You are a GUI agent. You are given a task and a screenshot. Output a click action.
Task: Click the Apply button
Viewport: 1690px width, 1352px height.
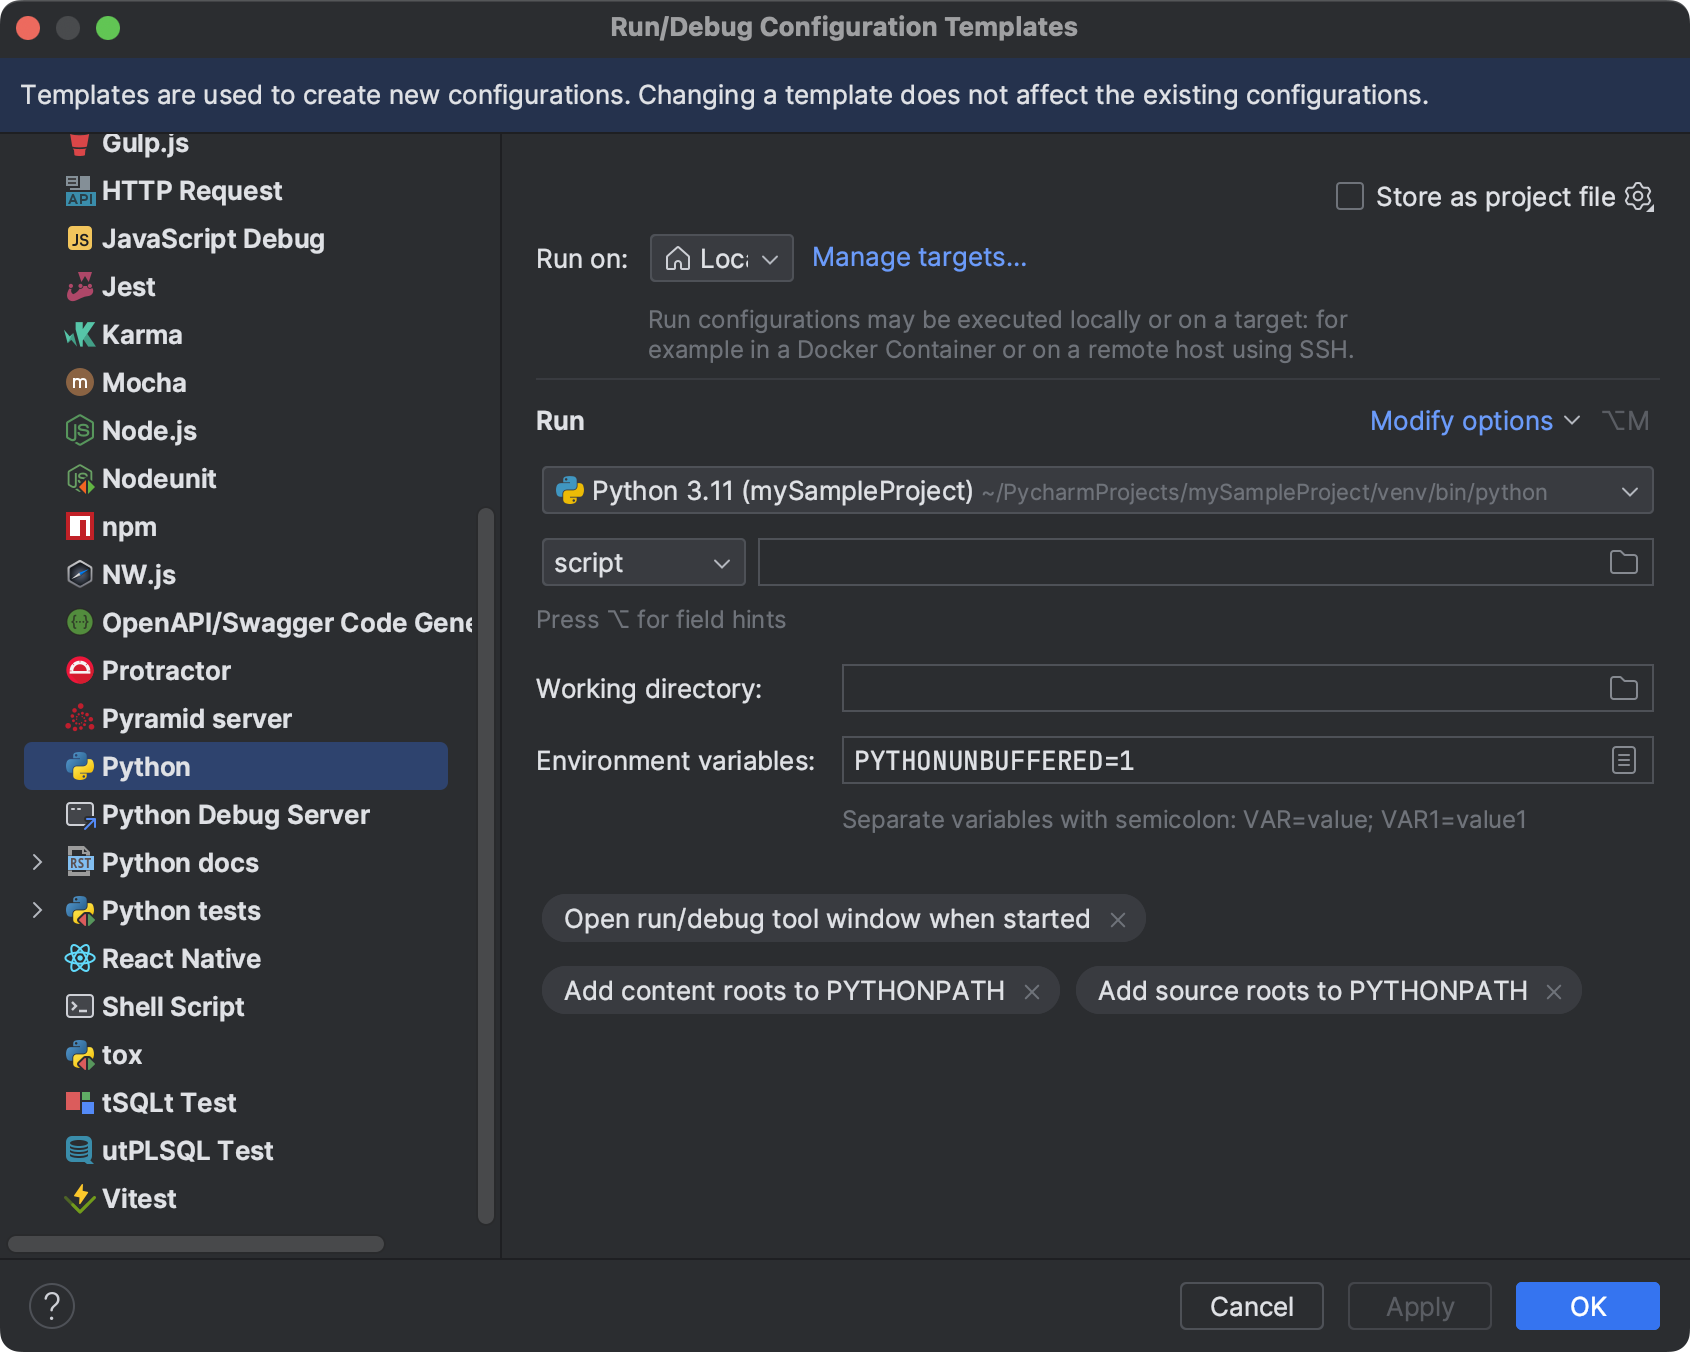pos(1419,1306)
